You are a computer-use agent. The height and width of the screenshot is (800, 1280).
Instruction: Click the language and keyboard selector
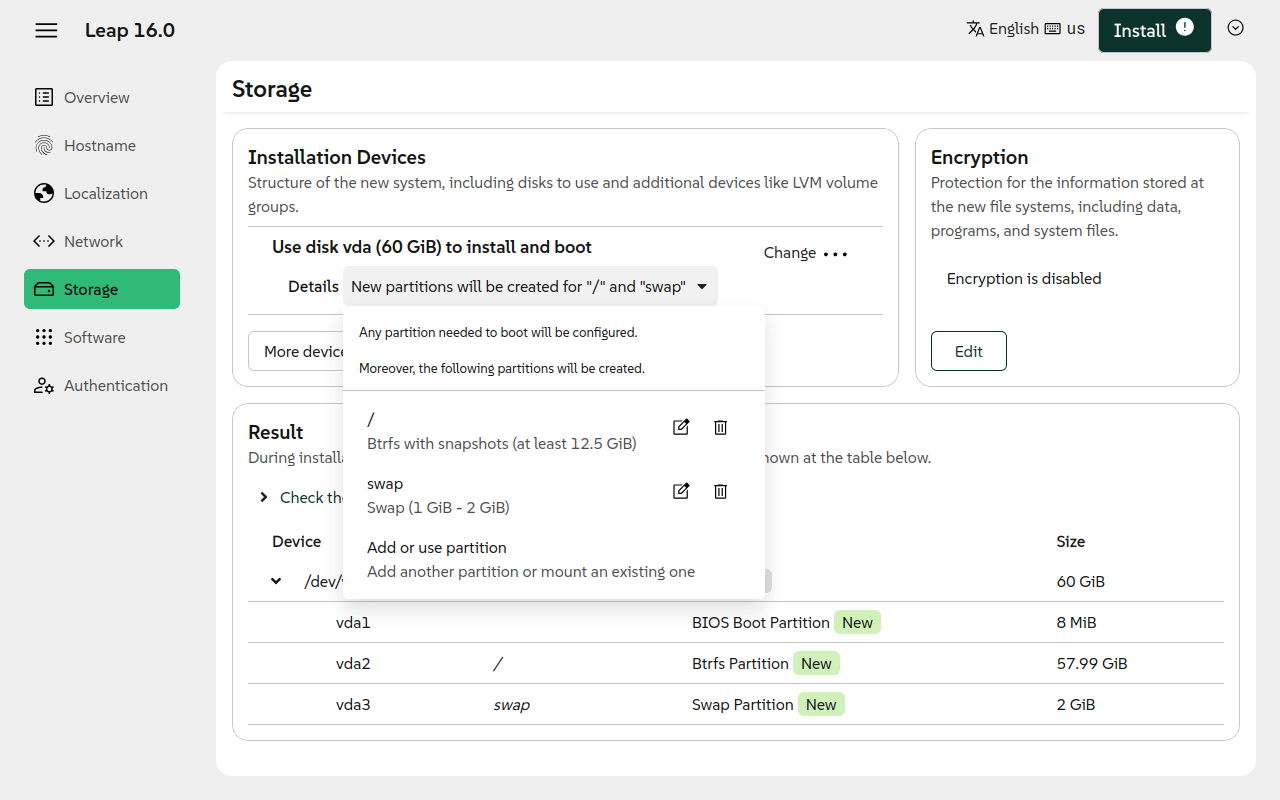1025,29
